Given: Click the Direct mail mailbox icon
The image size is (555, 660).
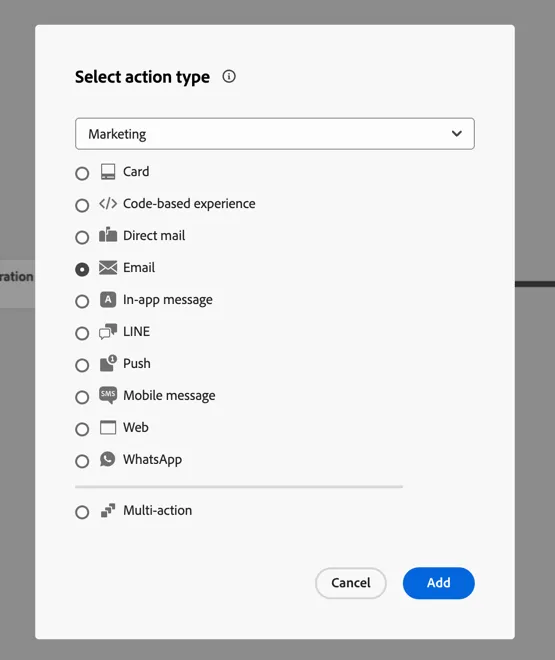Looking at the screenshot, I should 108,235.
